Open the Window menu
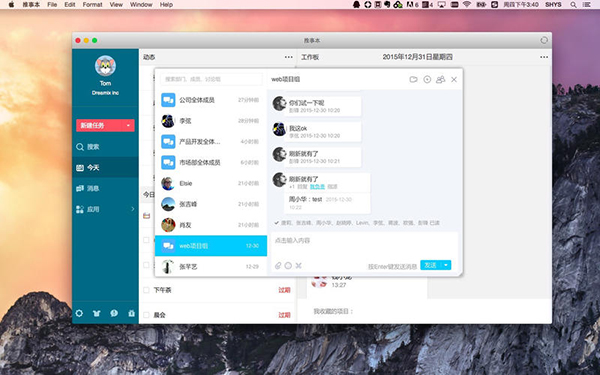Image resolution: width=600 pixels, height=375 pixels. point(141,5)
